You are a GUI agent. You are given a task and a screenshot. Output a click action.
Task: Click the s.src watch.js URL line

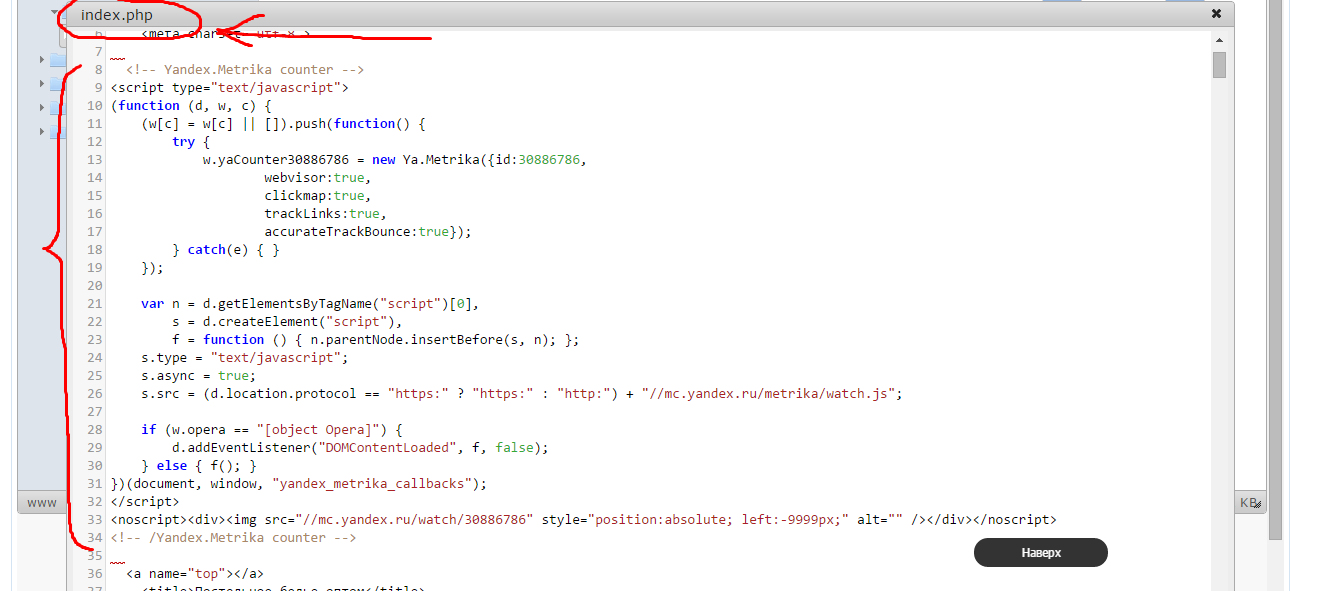pos(522,394)
